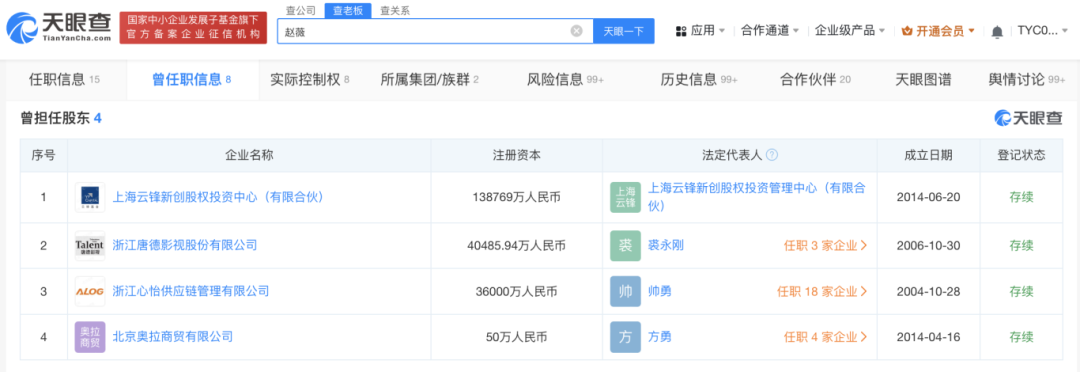This screenshot has height=372, width=1080.
Task: Open legal representative 方勇 link
Action: (x=660, y=338)
